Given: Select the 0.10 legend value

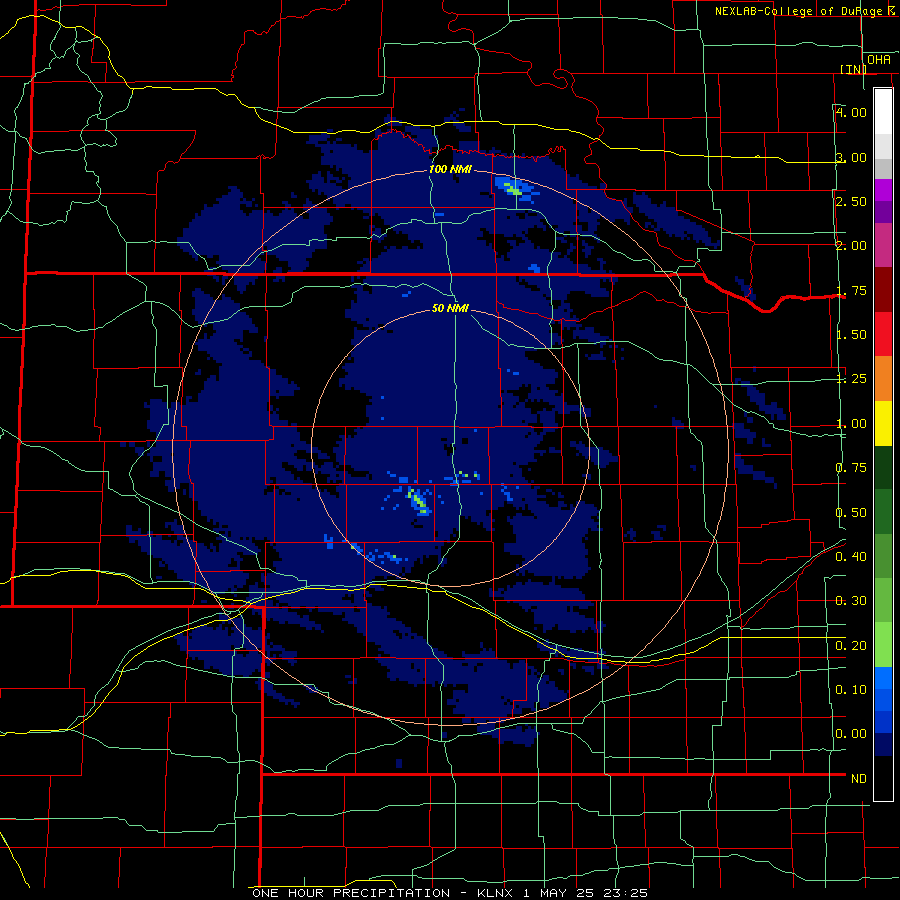Looking at the screenshot, I should 851,690.
